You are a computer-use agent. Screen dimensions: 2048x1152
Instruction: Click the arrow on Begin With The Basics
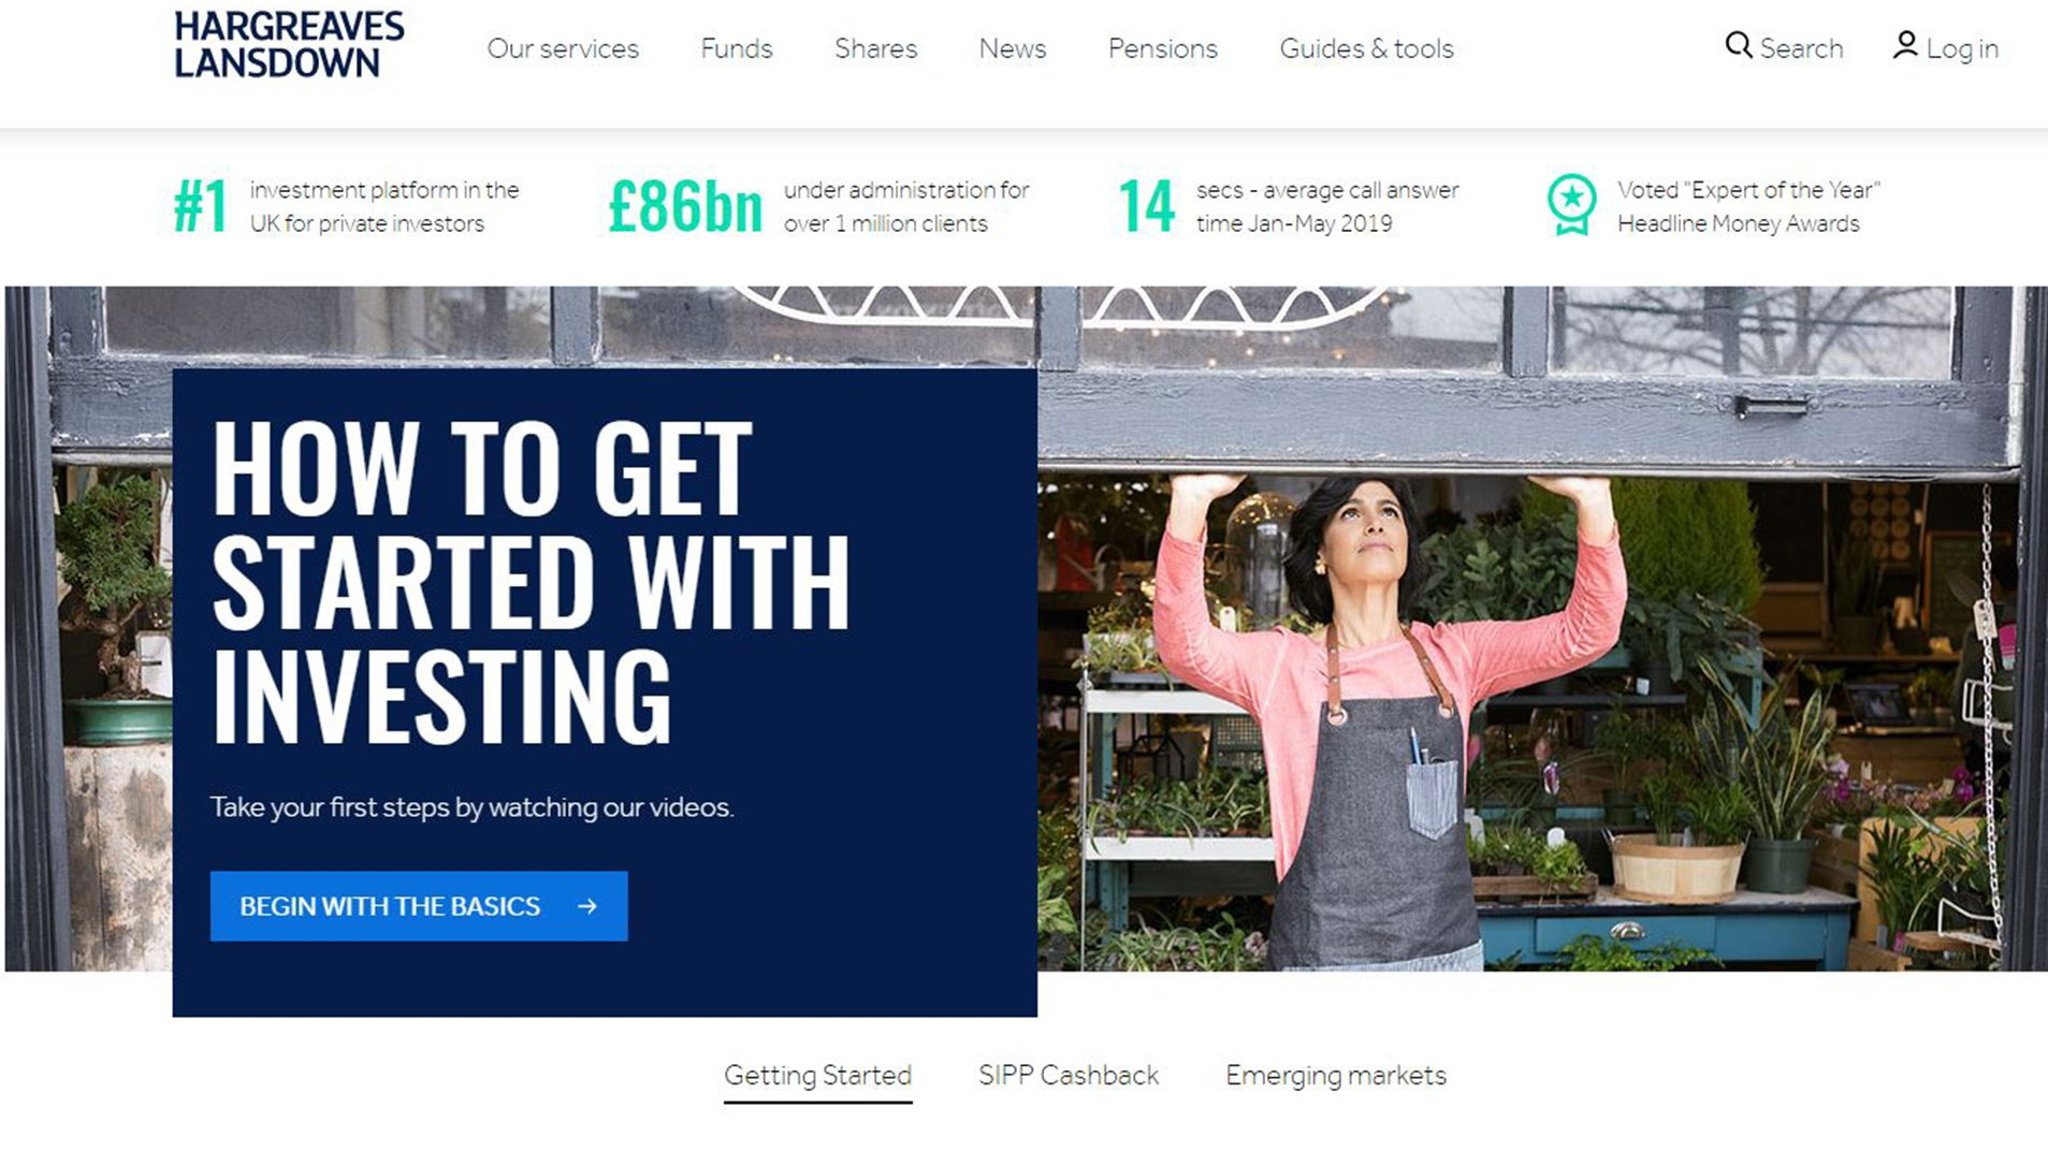(x=588, y=906)
